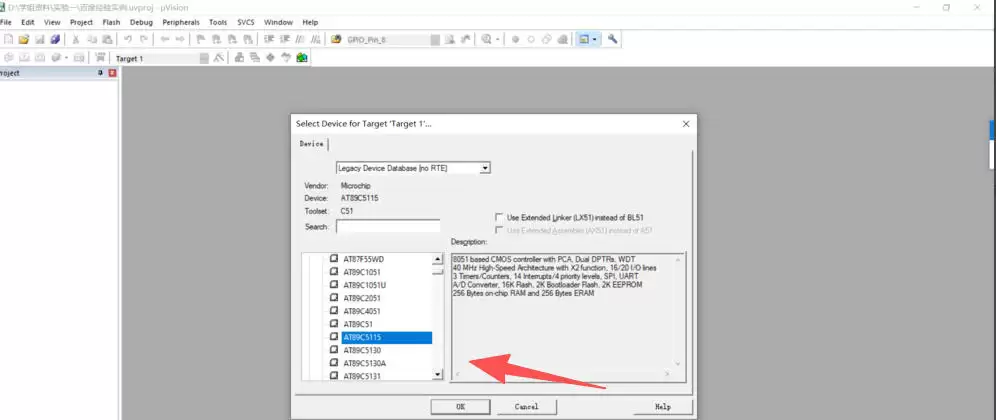Image resolution: width=996 pixels, height=420 pixels.
Task: Confirm device selection with OK
Action: coord(461,407)
